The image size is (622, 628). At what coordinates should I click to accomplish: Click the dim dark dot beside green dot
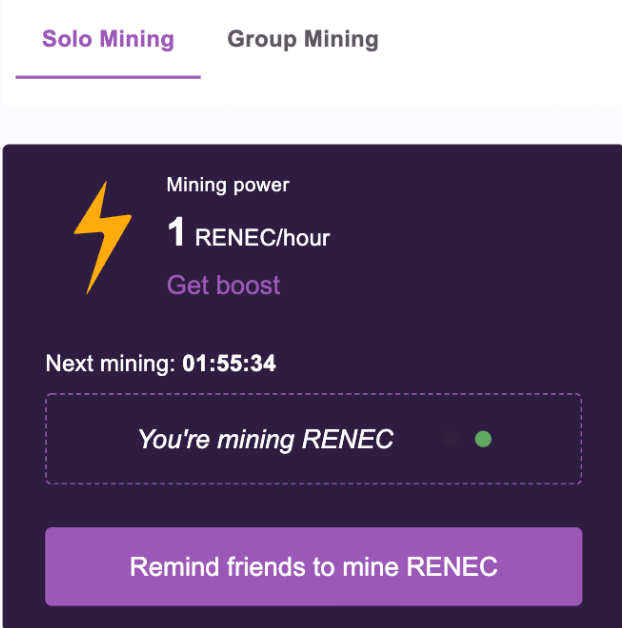pyautogui.click(x=451, y=439)
